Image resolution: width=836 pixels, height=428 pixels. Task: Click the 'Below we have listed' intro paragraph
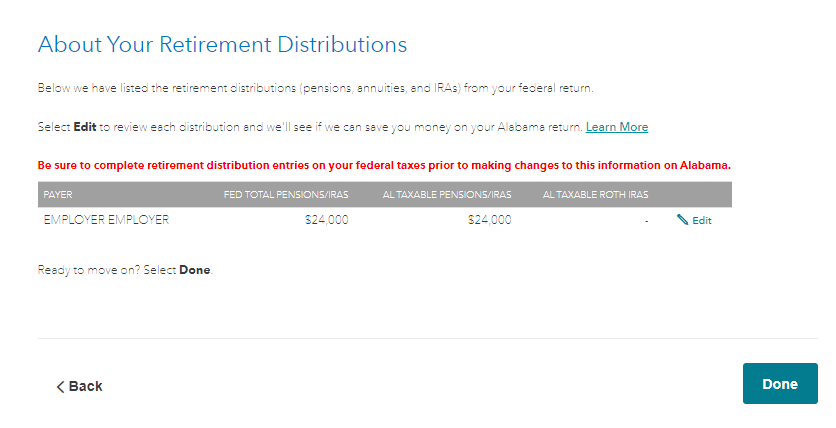click(315, 88)
